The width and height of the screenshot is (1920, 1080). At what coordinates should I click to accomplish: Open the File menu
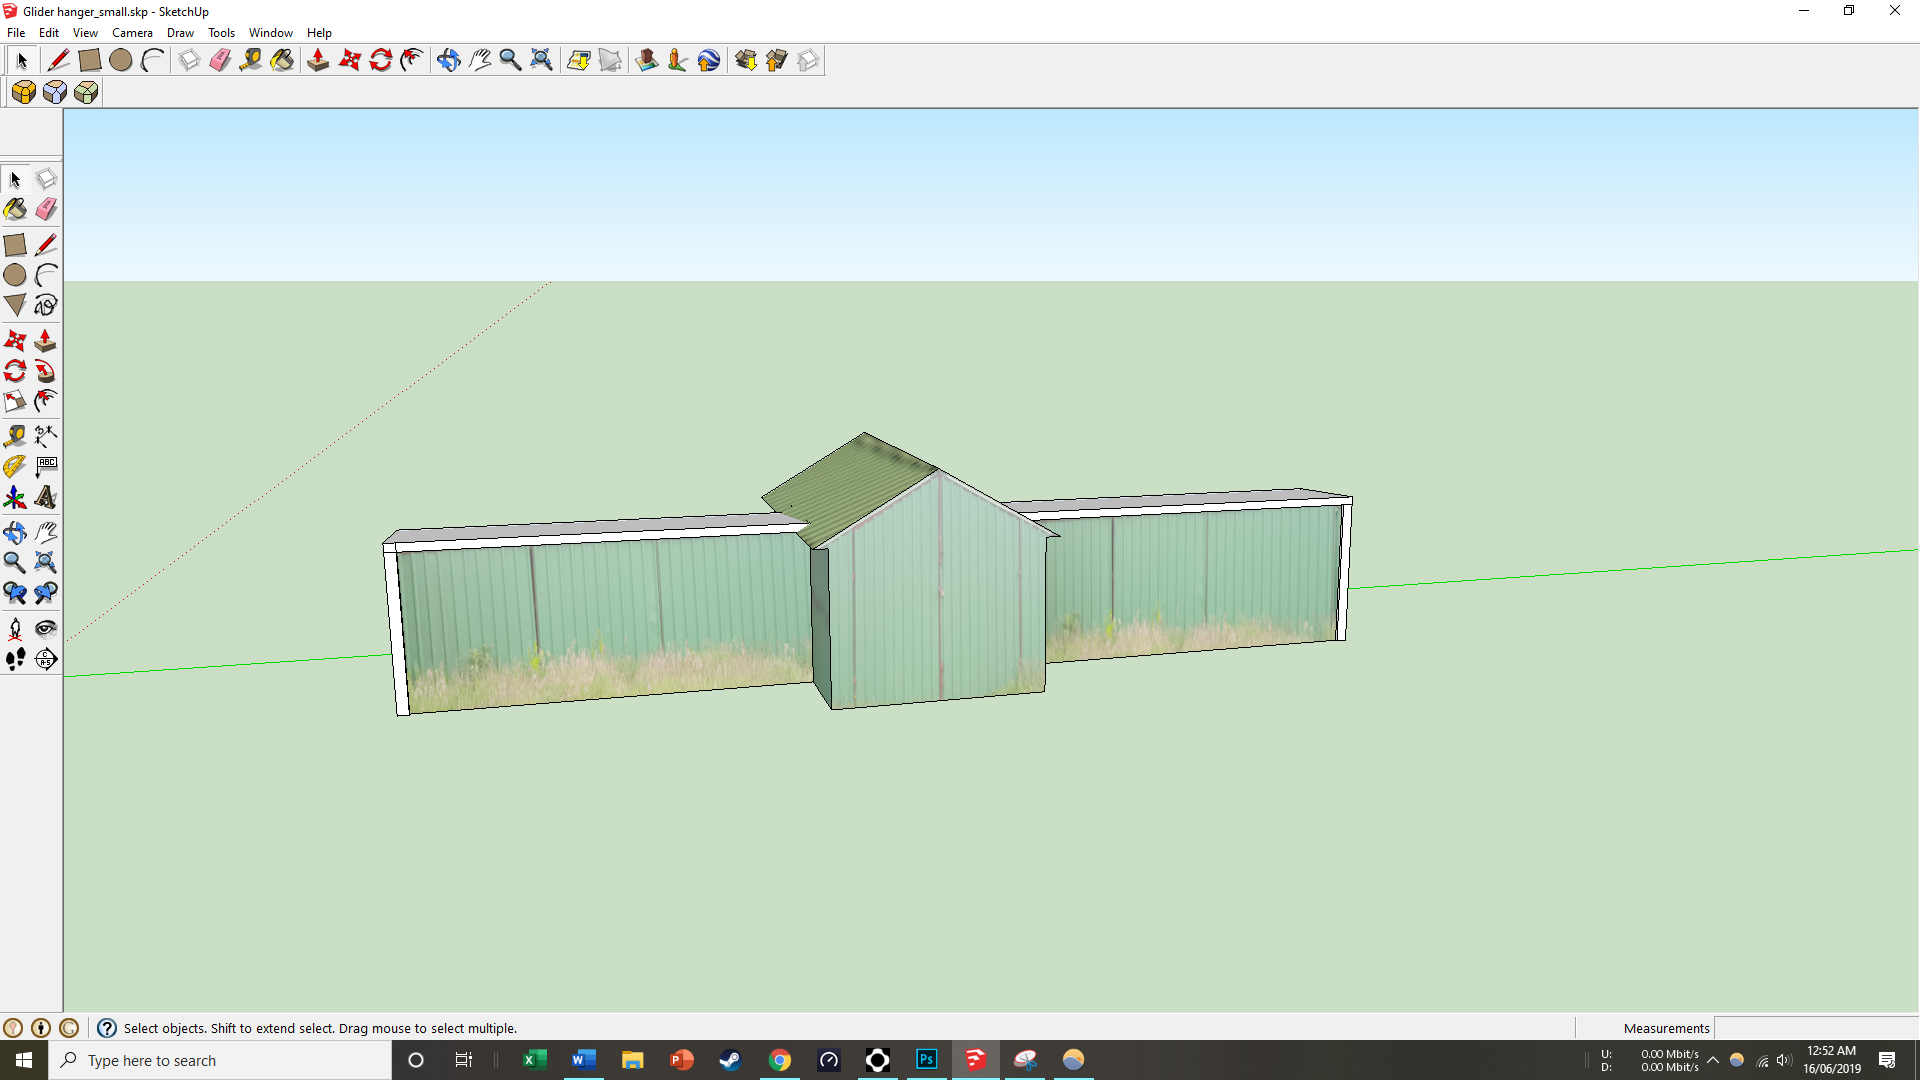(x=16, y=33)
